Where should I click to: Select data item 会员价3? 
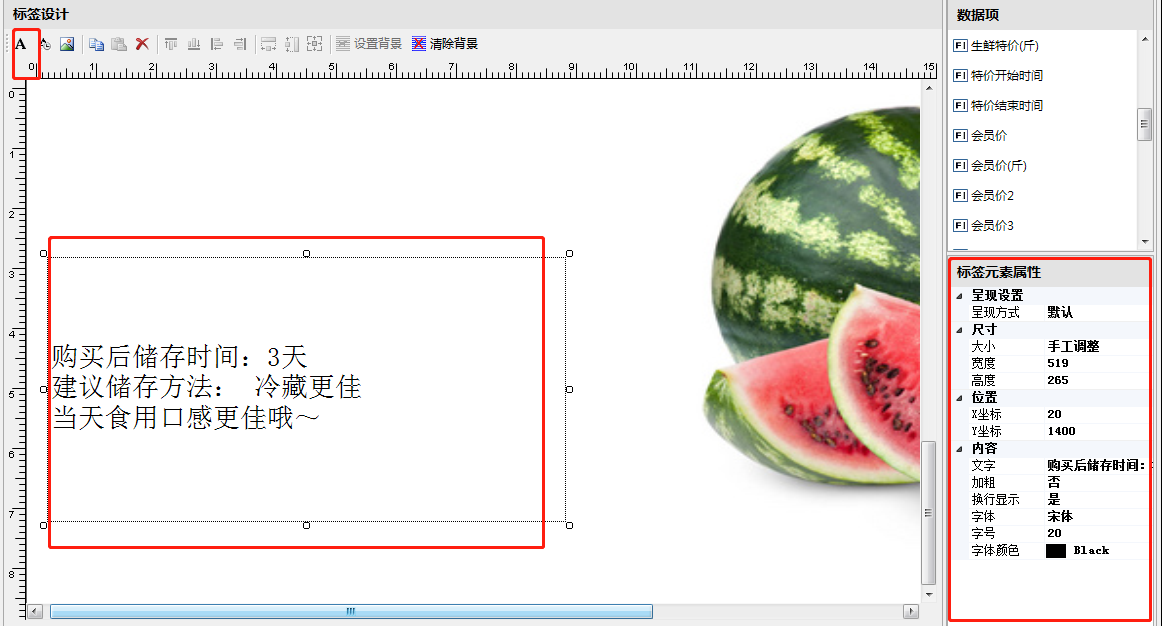(x=992, y=225)
